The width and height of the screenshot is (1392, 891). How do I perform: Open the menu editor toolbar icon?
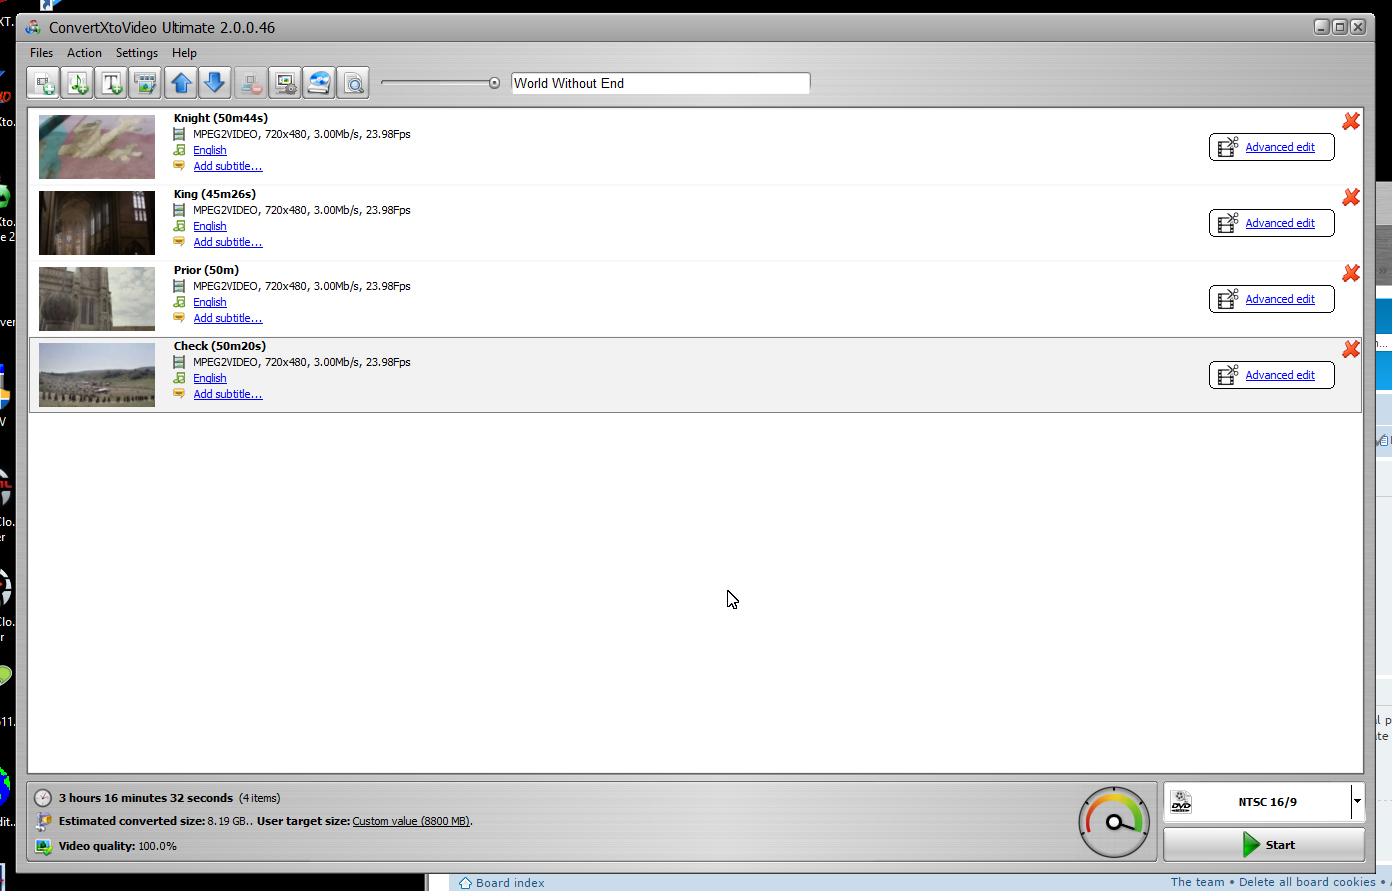point(146,83)
